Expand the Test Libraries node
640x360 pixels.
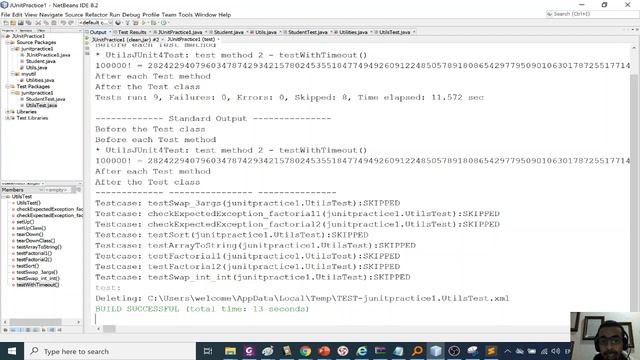(x=7, y=118)
